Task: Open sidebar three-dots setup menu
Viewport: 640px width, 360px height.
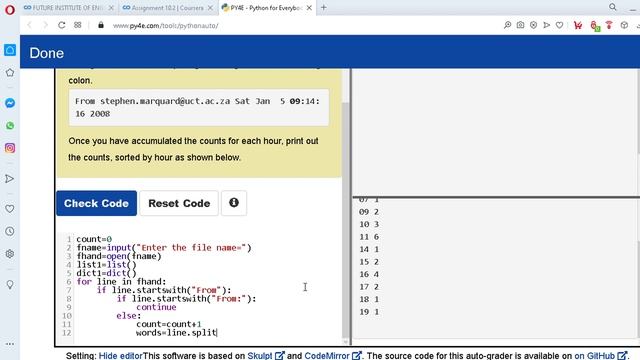Action: pos(10,344)
